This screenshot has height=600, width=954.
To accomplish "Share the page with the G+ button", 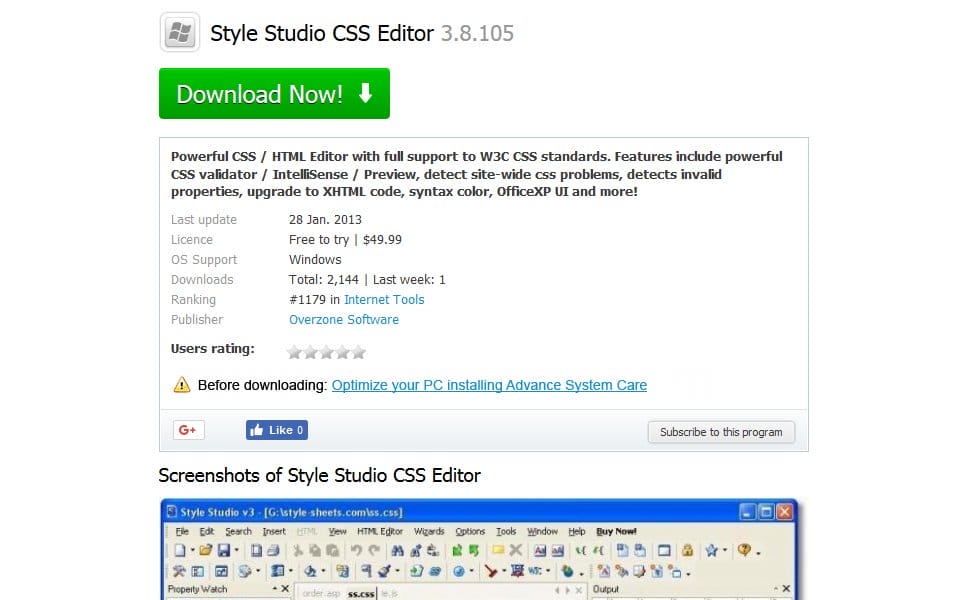I will point(189,430).
